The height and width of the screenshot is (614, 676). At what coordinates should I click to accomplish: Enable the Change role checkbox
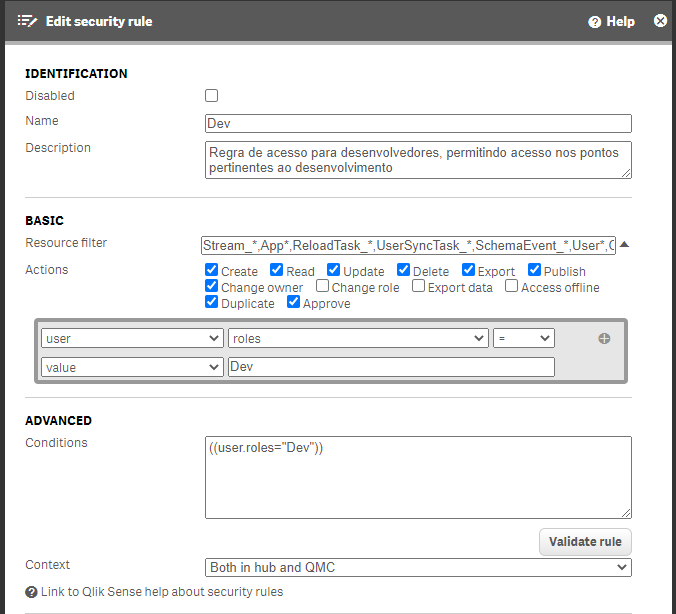323,287
